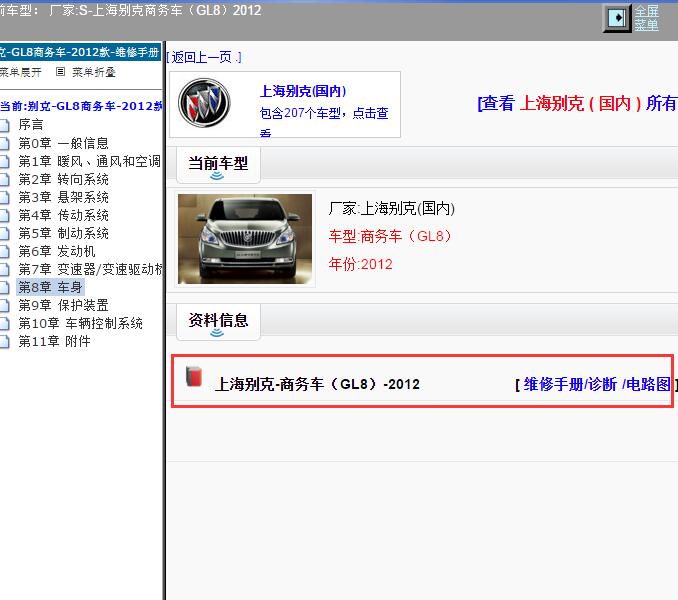678x600 pixels.
Task: Click the page icon beside 第3章 悬架系统
Action: [x=5, y=198]
